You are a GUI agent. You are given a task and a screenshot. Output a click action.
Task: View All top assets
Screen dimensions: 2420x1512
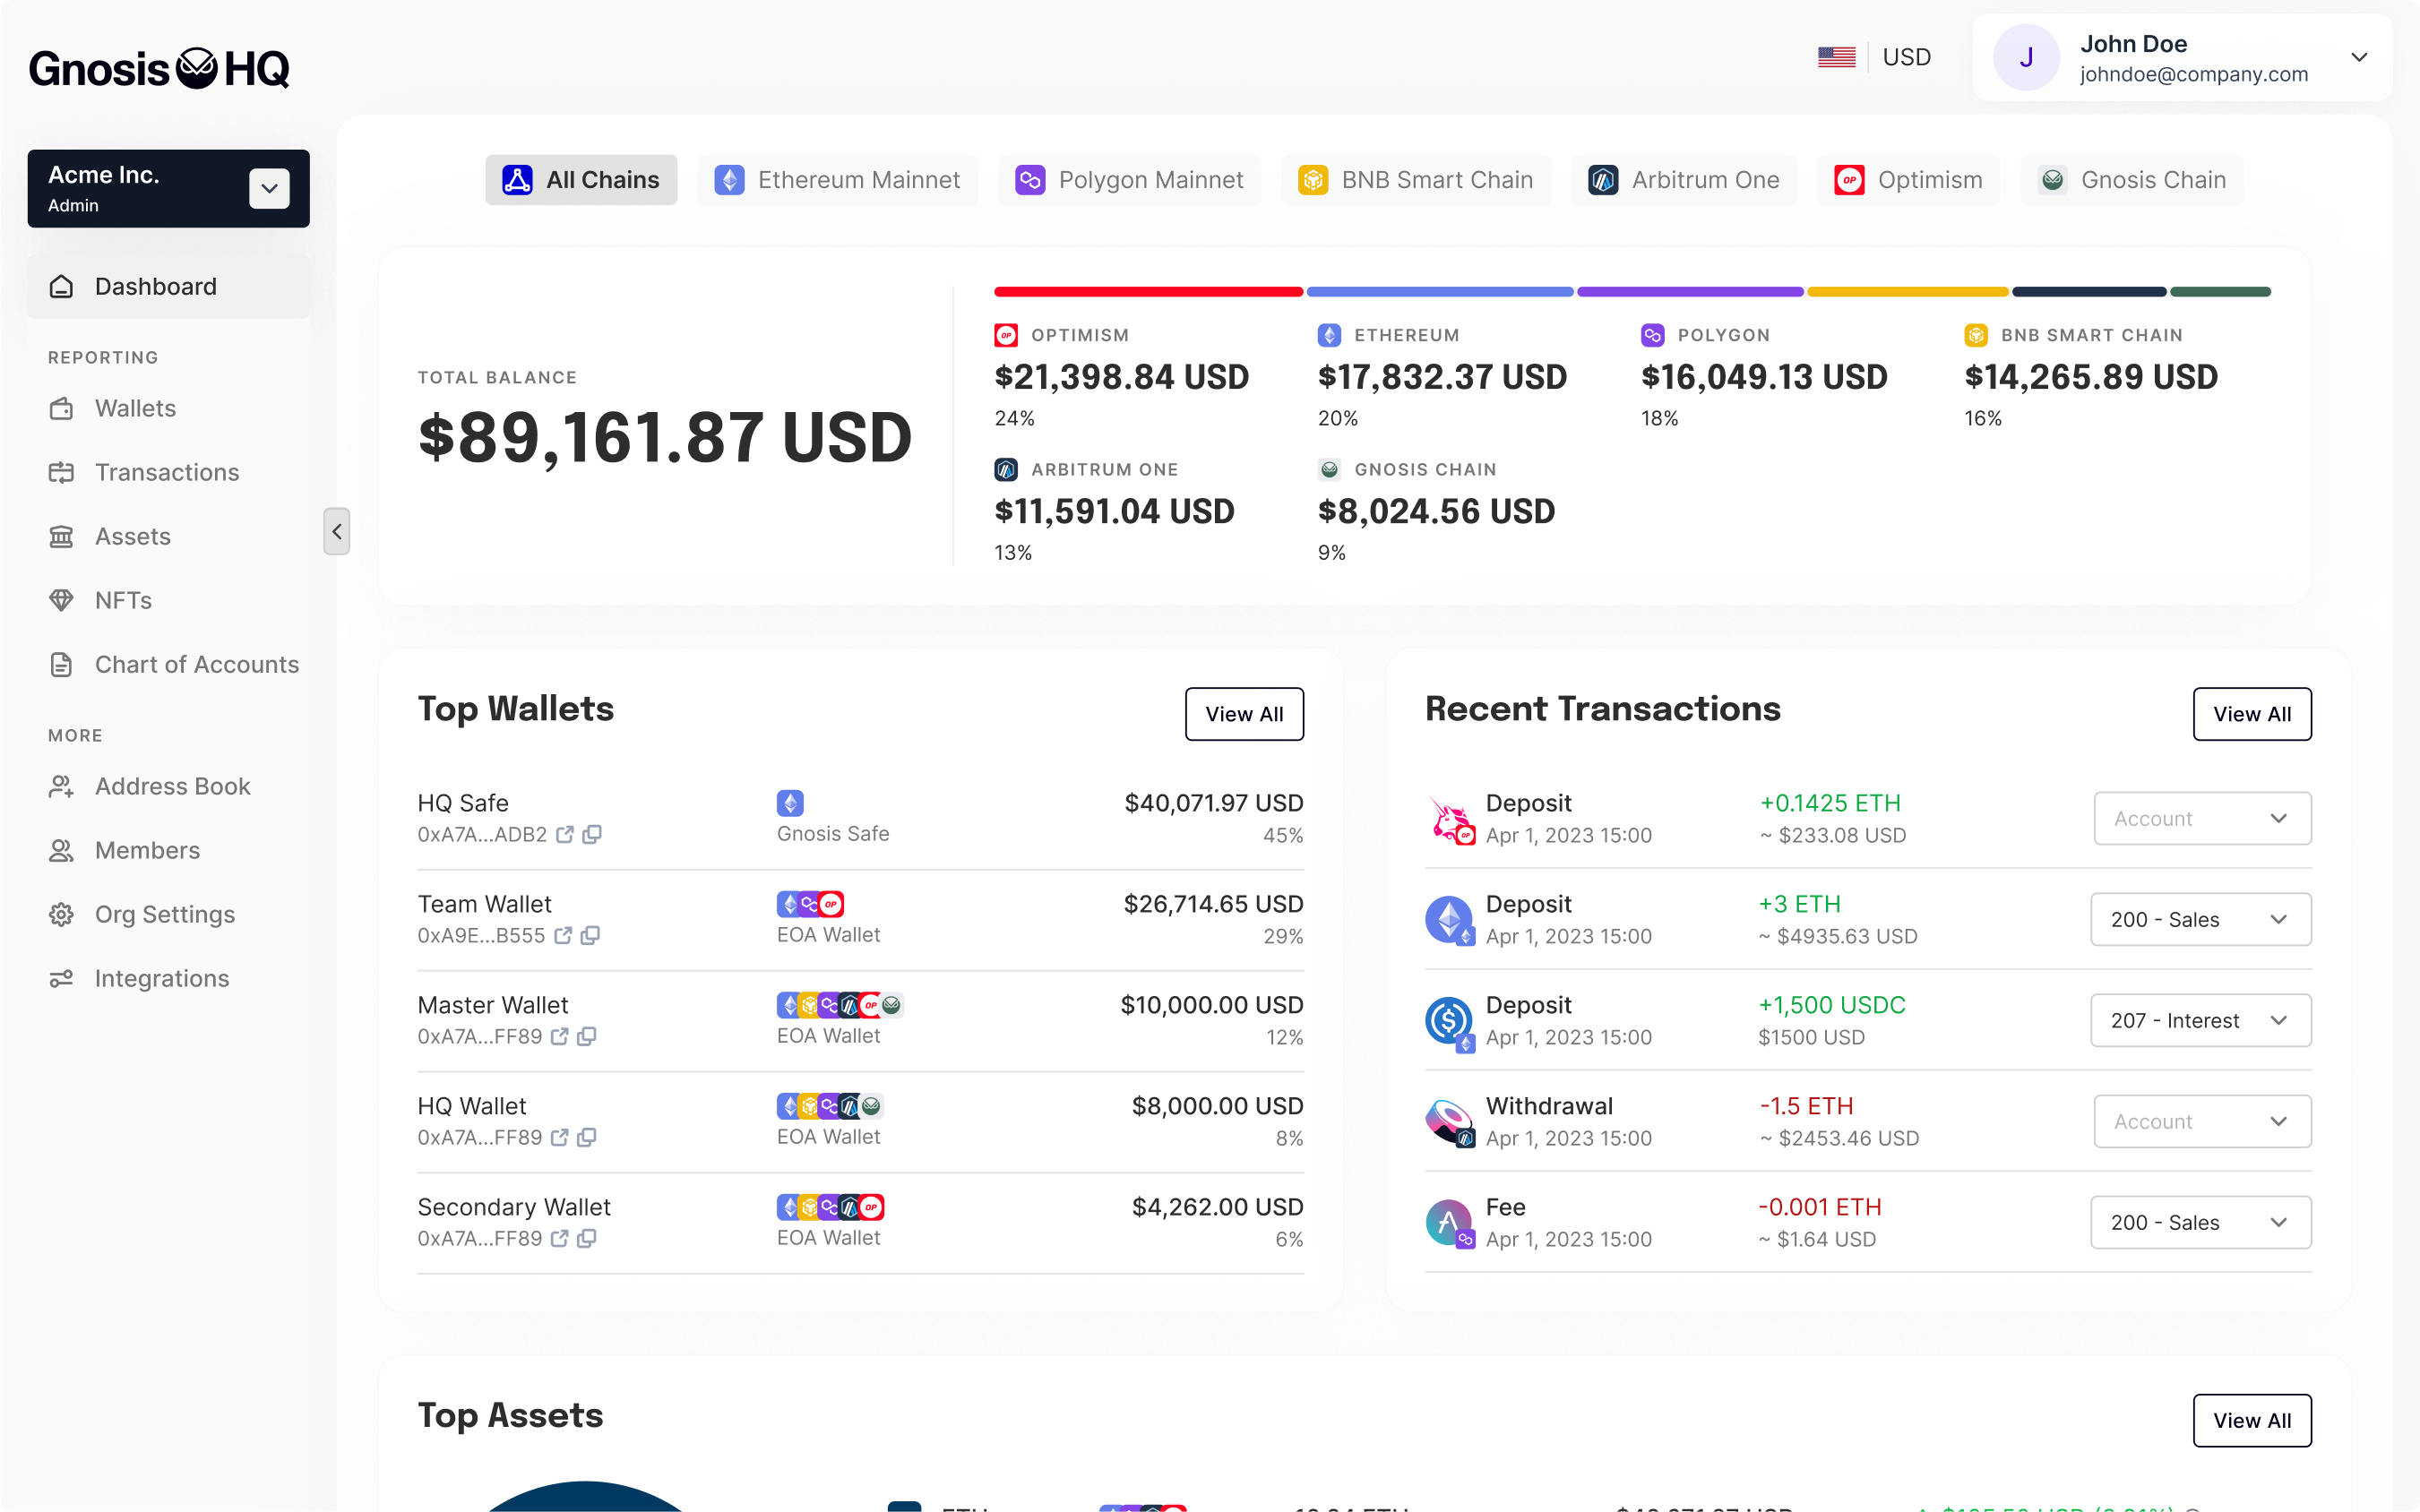point(2252,1420)
